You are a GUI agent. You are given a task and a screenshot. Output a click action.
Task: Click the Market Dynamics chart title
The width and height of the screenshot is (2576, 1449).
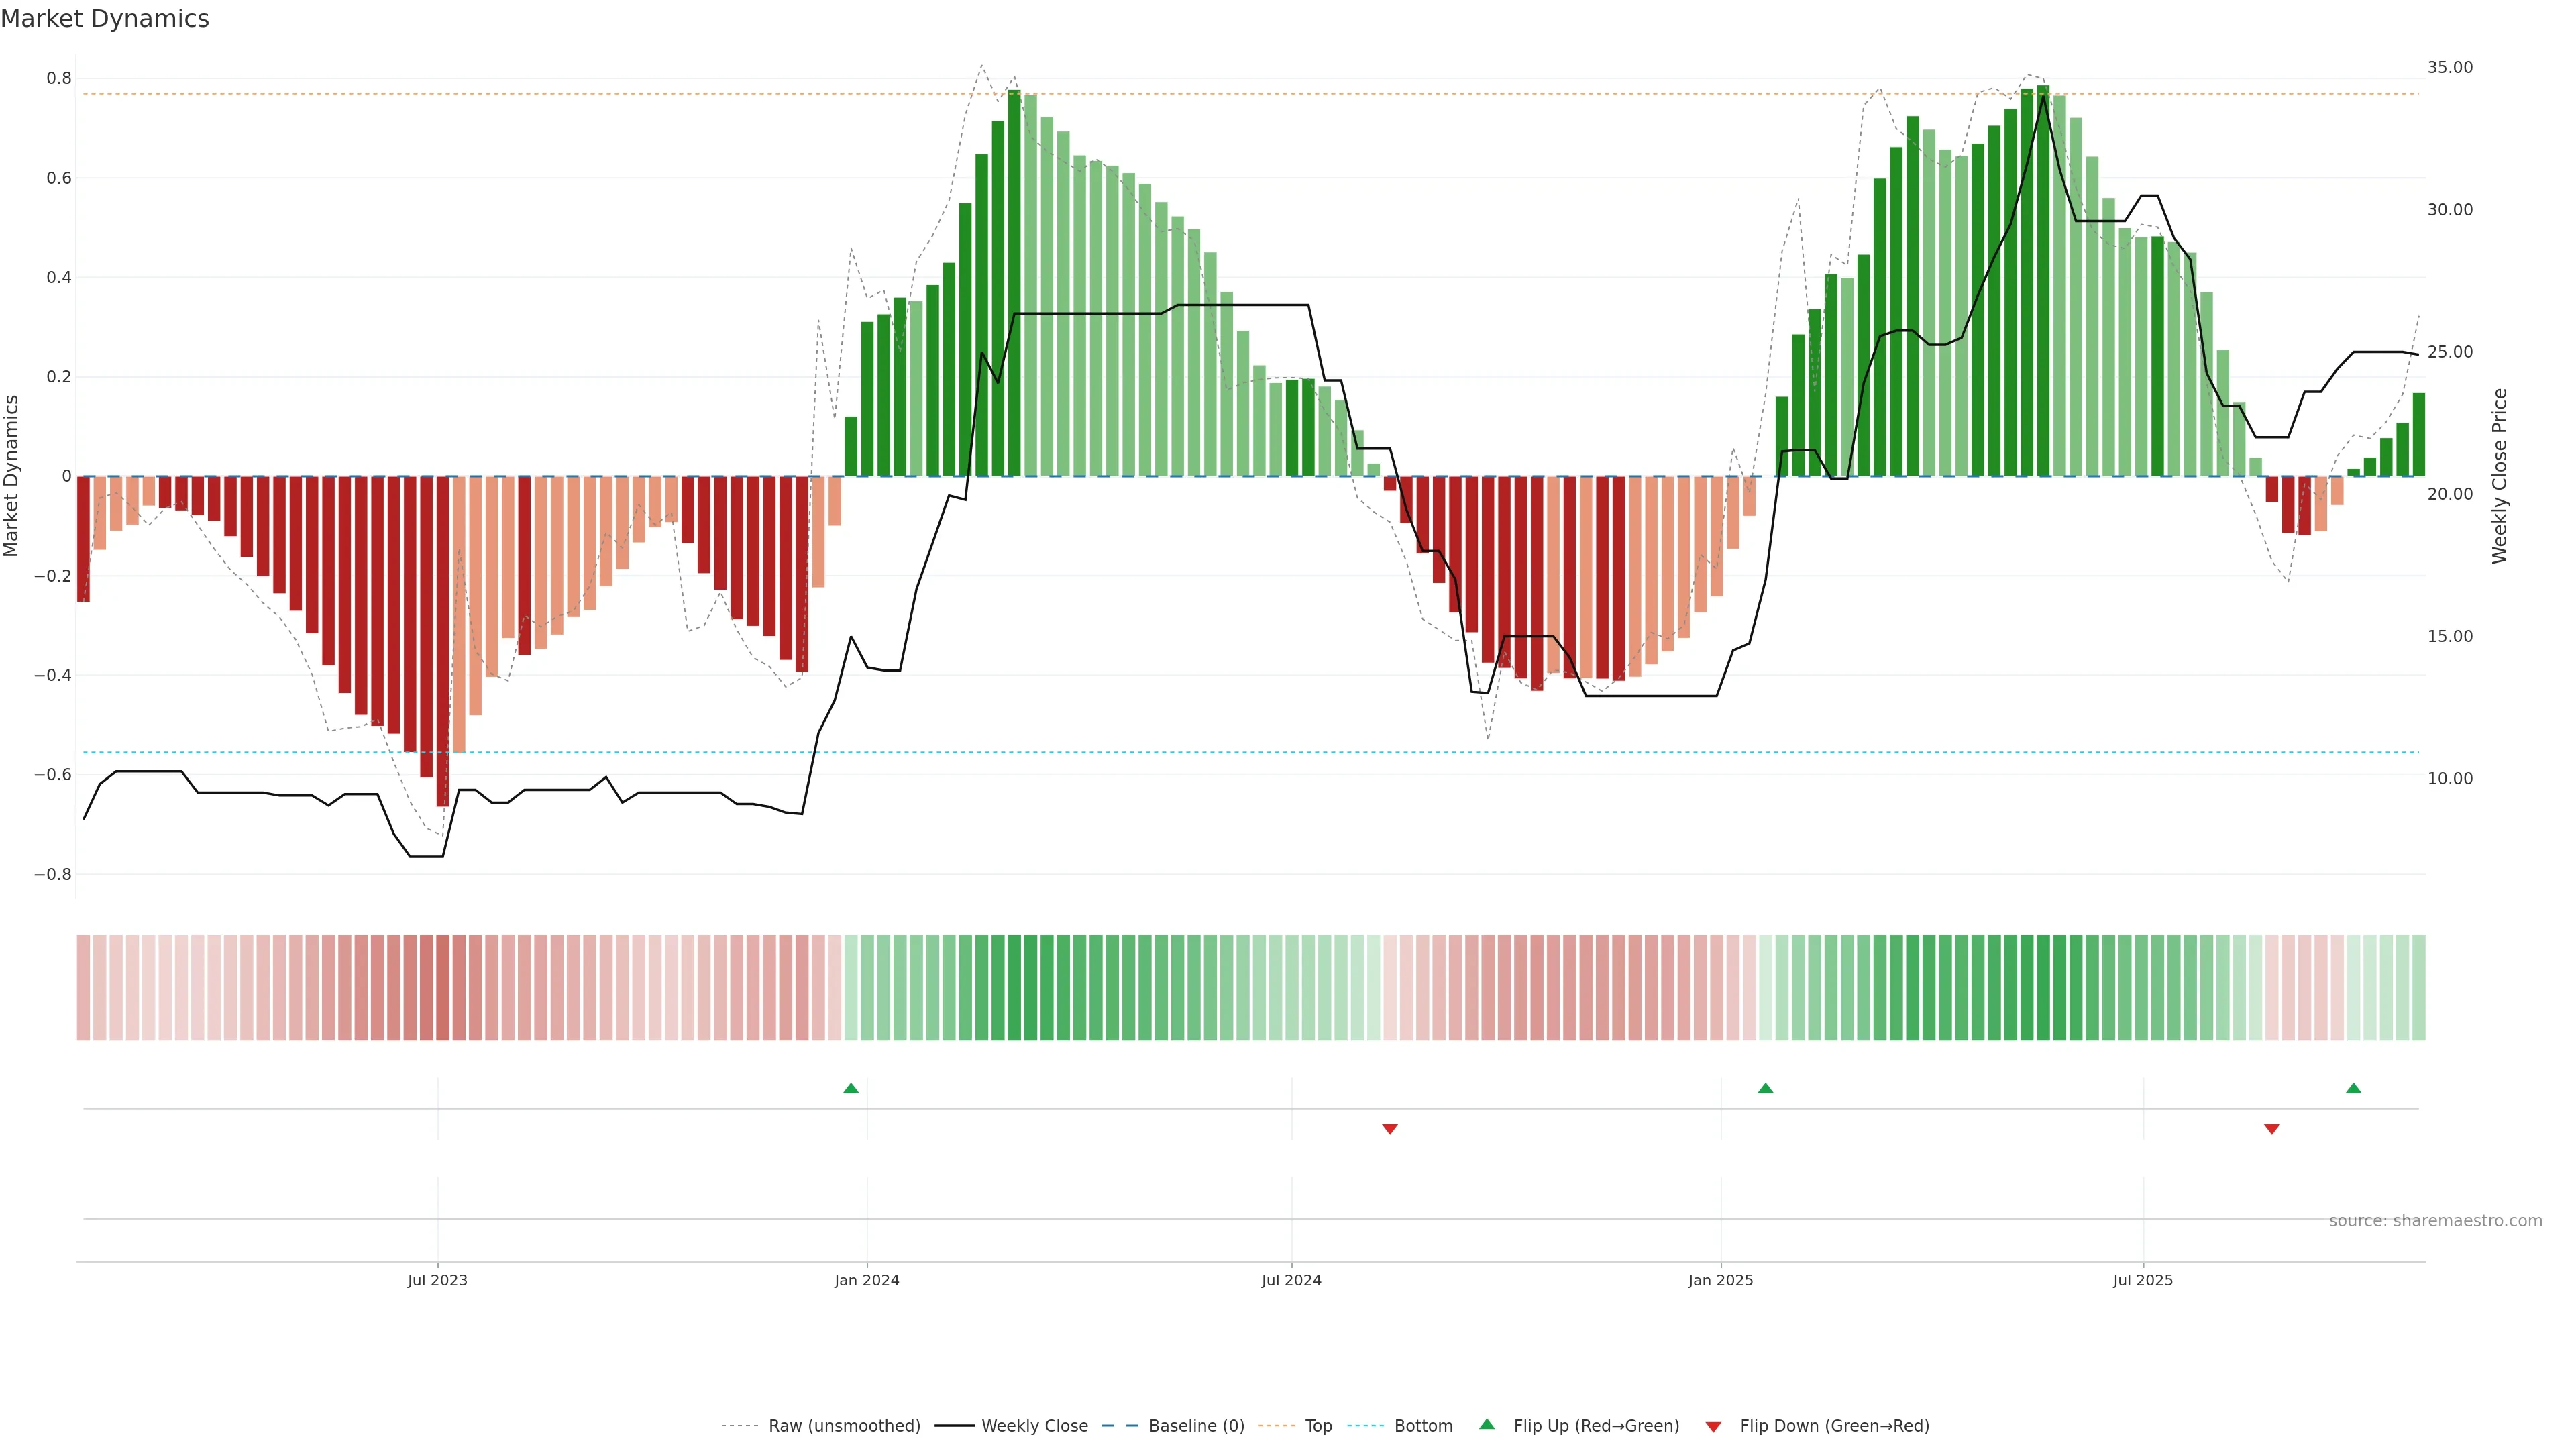click(x=105, y=19)
